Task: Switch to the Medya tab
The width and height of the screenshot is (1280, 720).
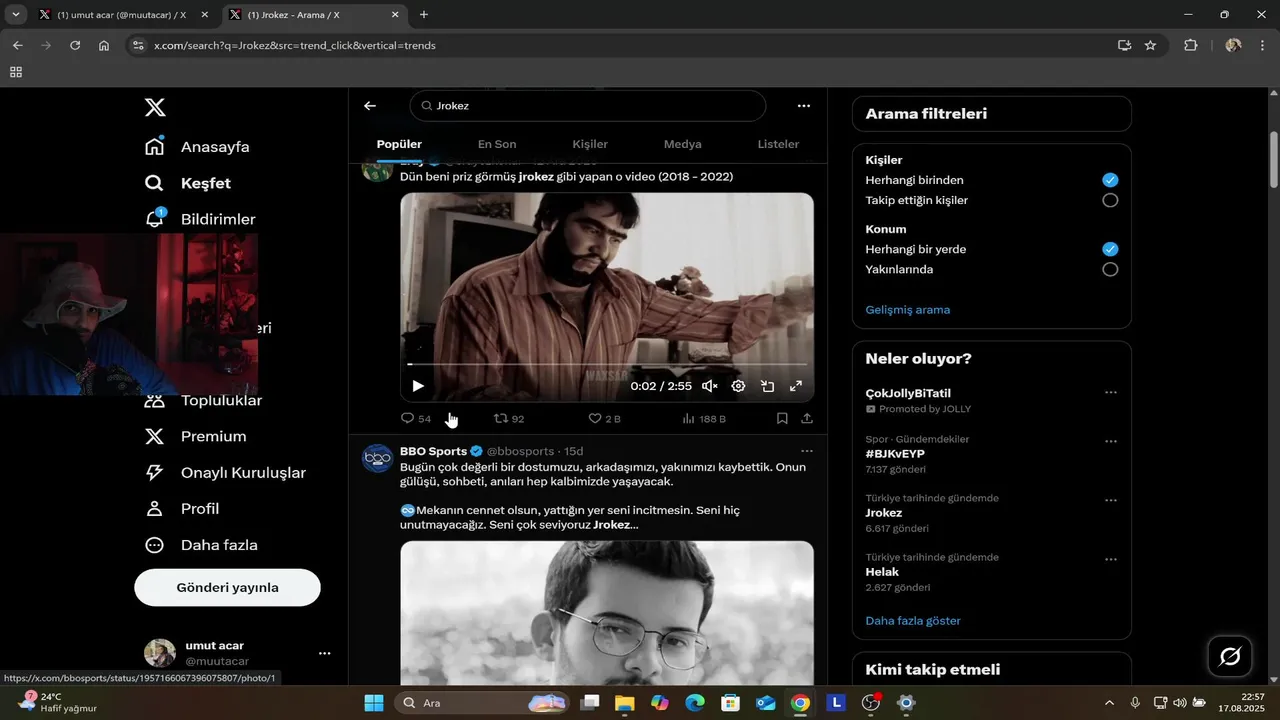Action: pyautogui.click(x=683, y=144)
